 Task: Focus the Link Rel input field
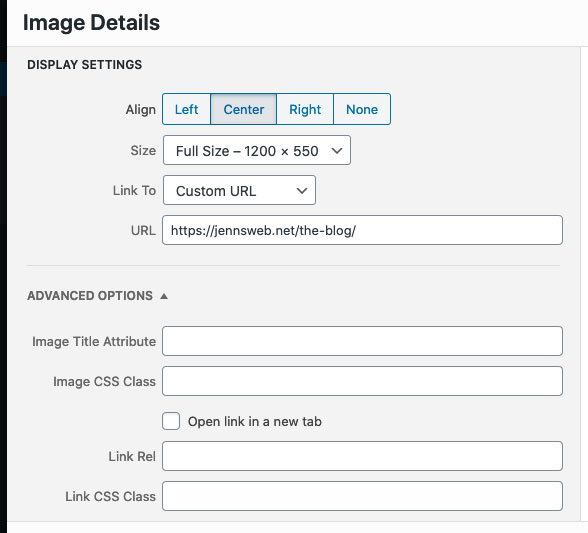coord(362,456)
